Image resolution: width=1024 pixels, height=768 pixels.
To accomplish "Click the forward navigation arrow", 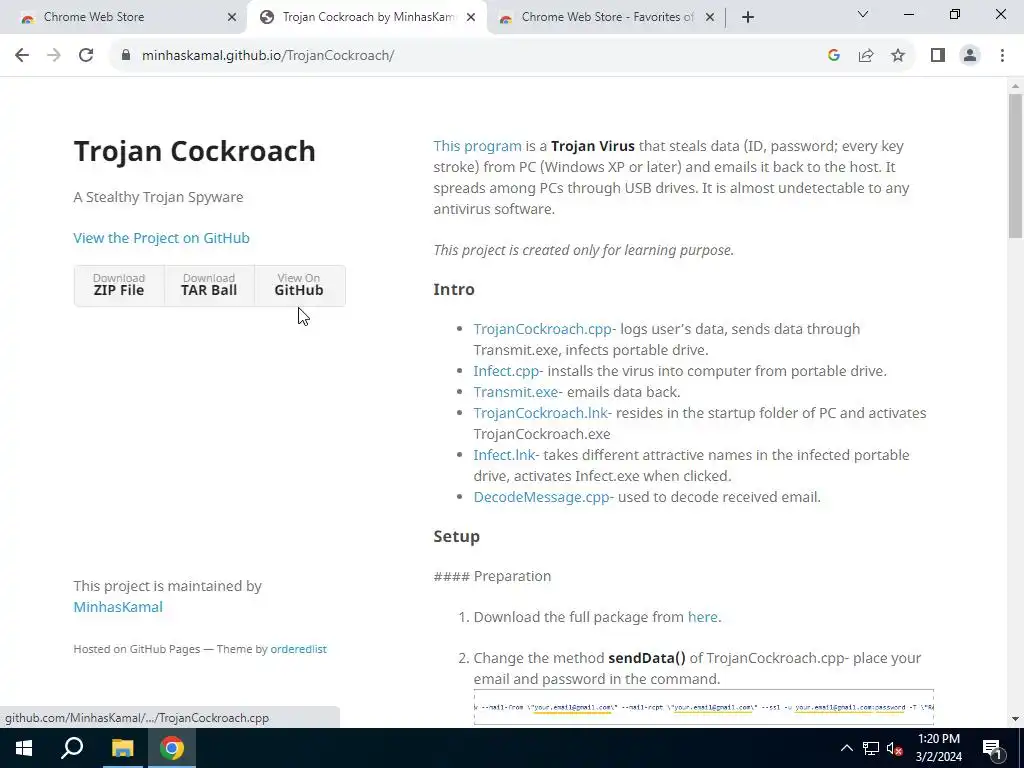I will point(54,56).
